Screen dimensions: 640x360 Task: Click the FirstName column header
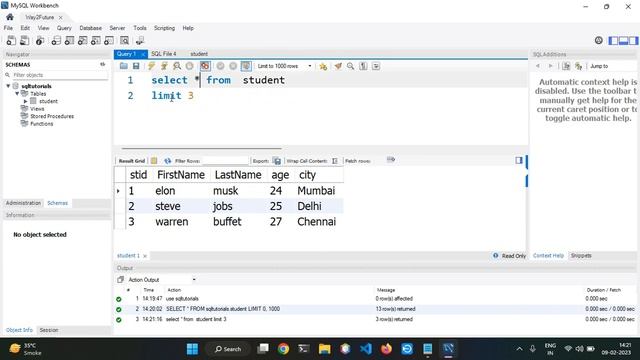[181, 175]
